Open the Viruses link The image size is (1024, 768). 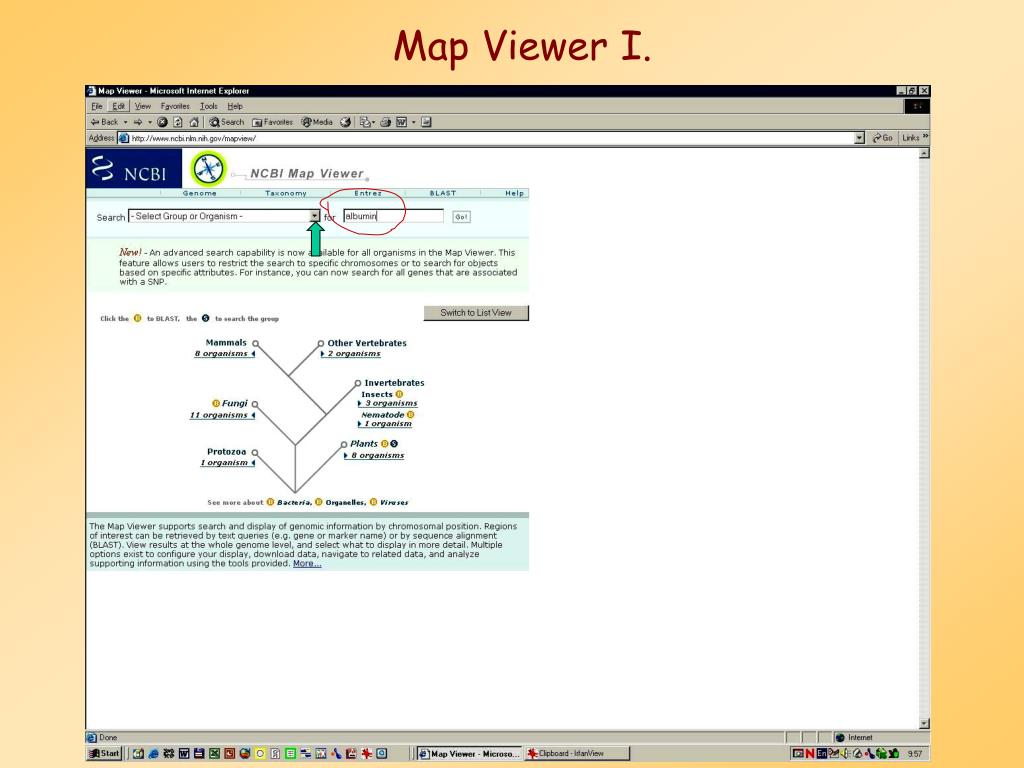[x=394, y=502]
